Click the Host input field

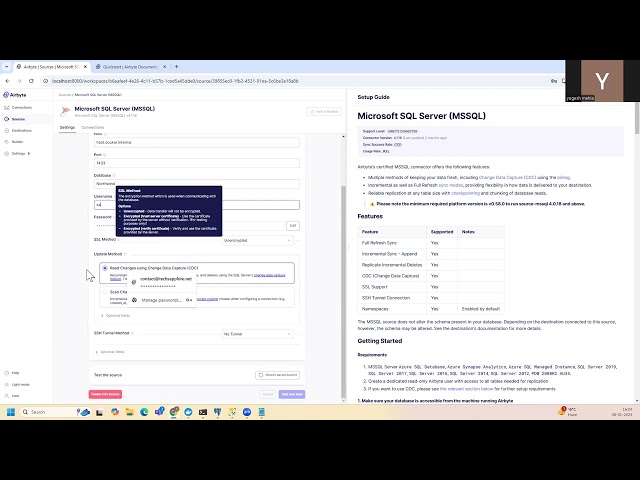point(197,142)
